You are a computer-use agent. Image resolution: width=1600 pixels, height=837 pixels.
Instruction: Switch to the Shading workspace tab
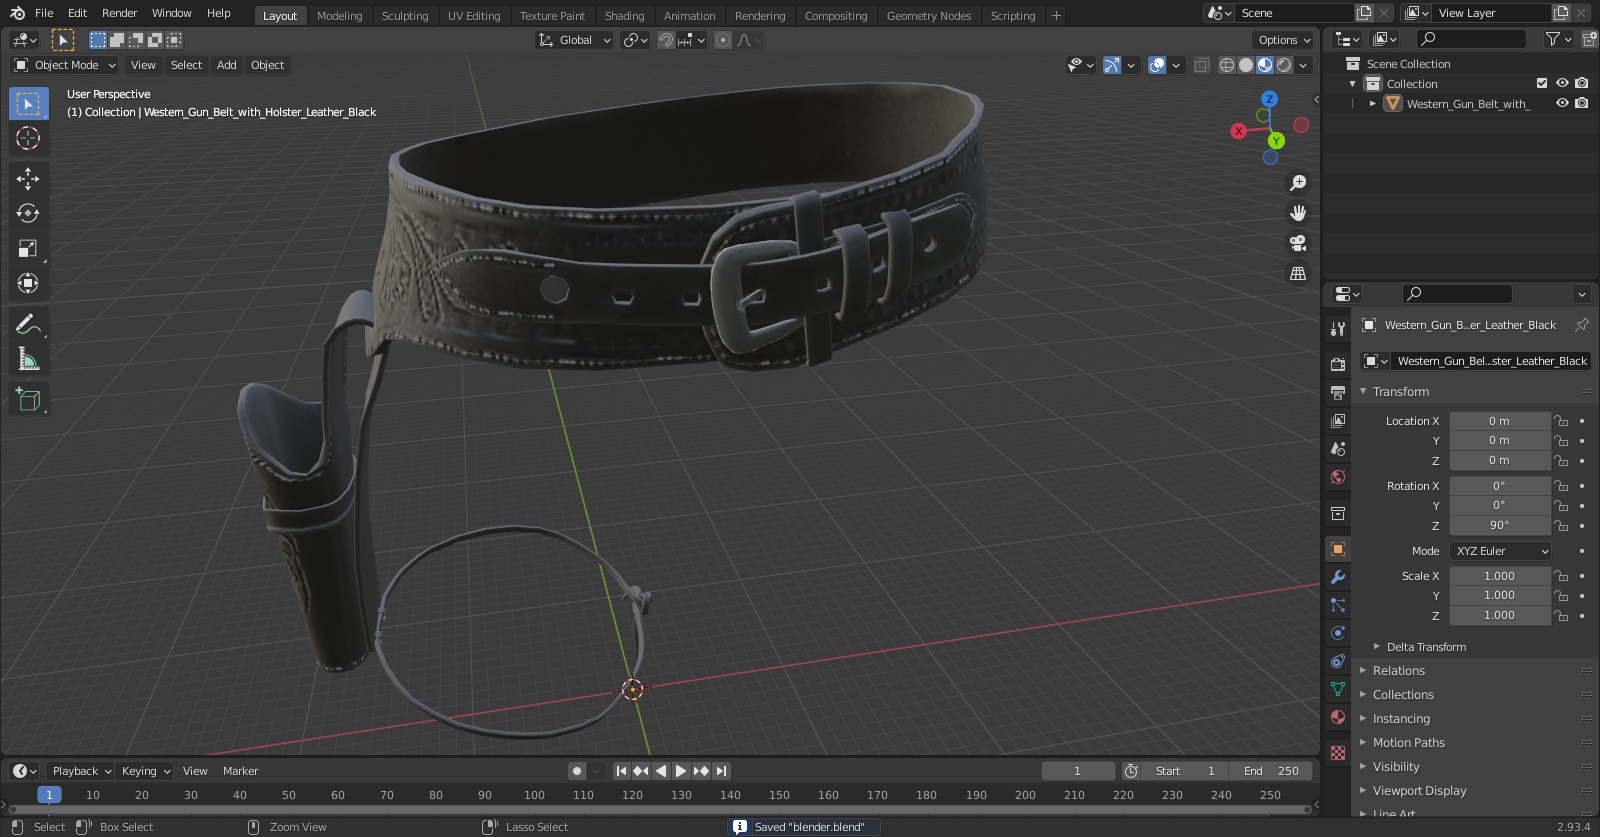(x=624, y=16)
